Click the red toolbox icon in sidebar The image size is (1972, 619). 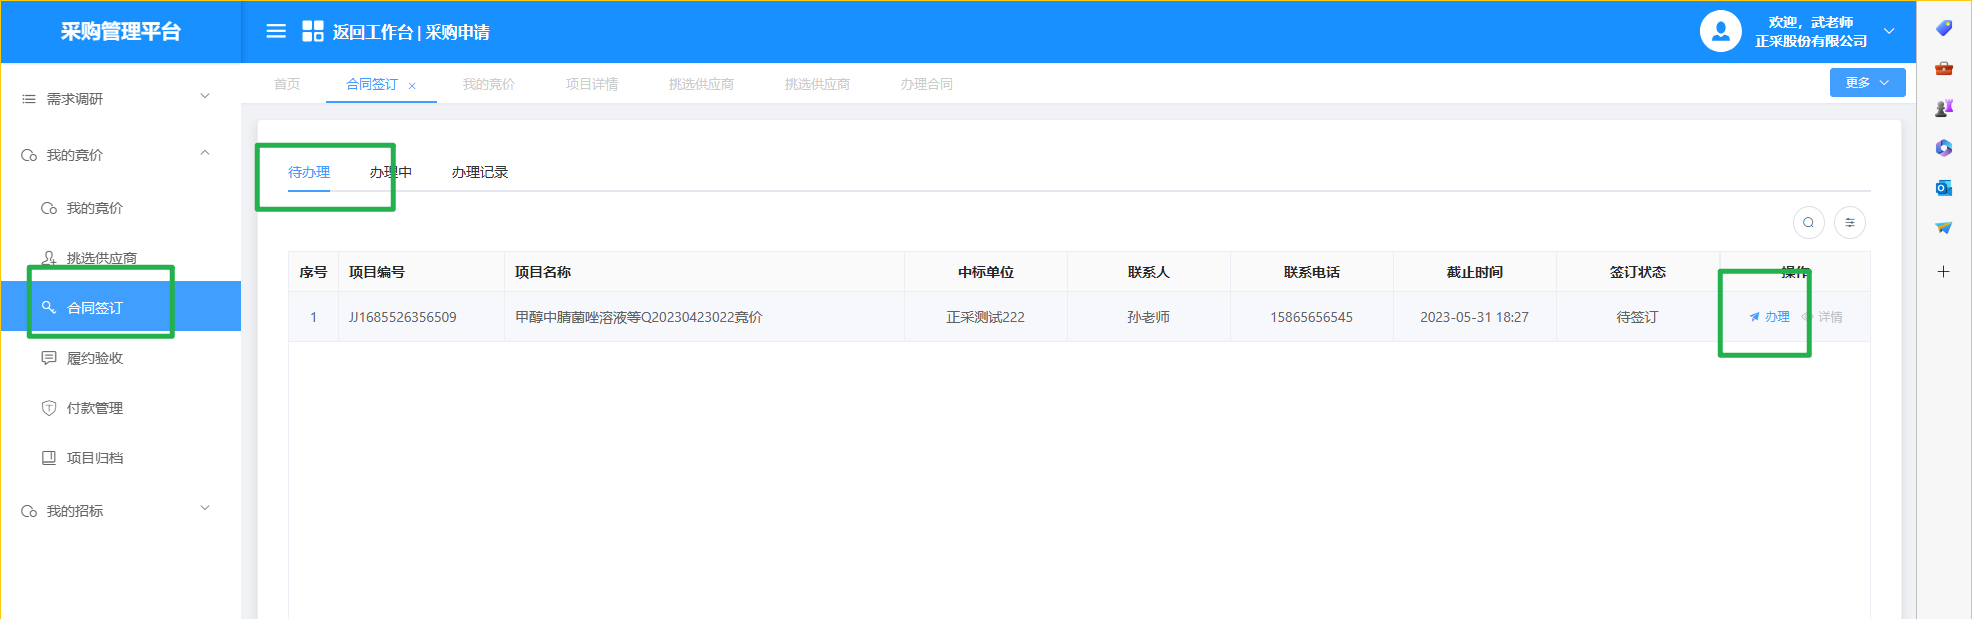pyautogui.click(x=1943, y=68)
